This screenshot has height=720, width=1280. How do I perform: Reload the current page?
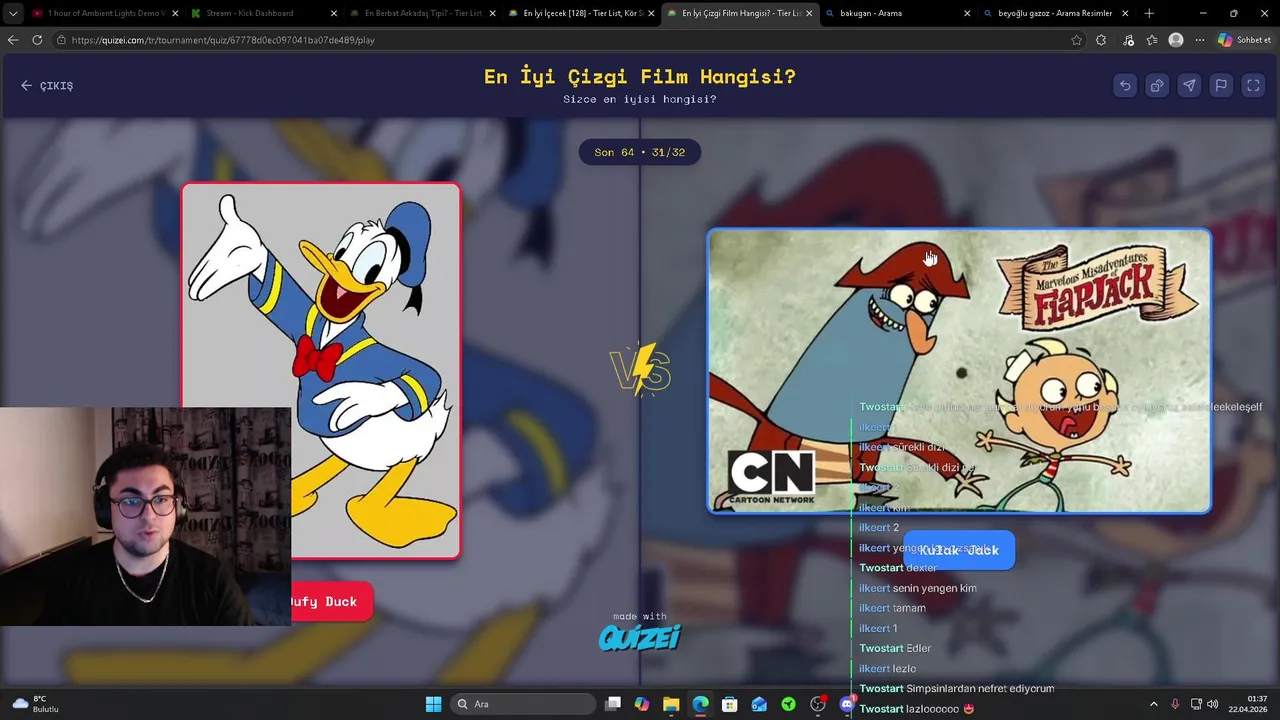(37, 40)
